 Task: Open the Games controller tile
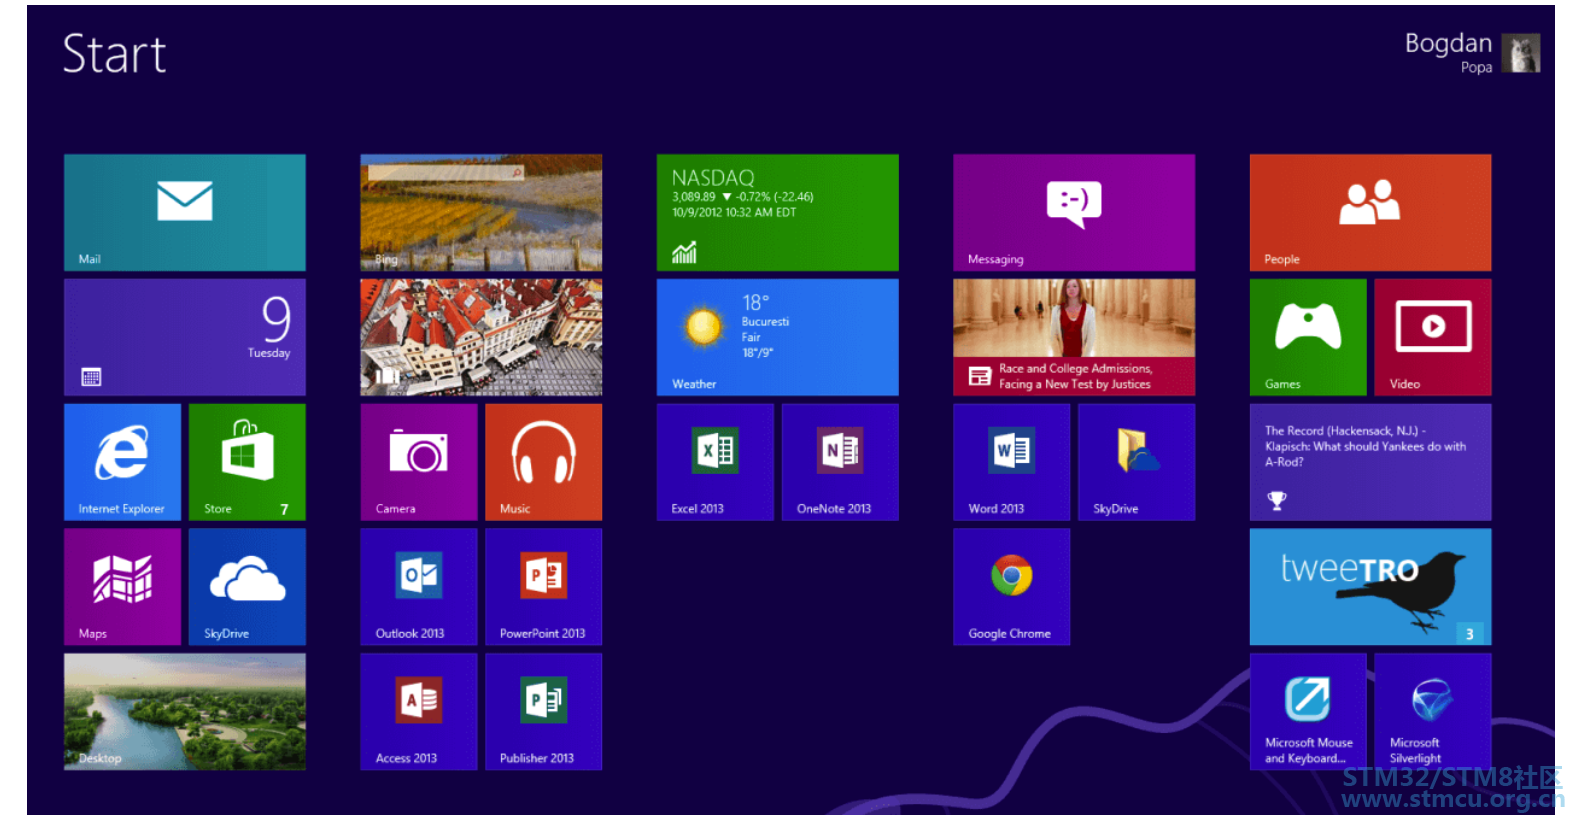pos(1308,337)
